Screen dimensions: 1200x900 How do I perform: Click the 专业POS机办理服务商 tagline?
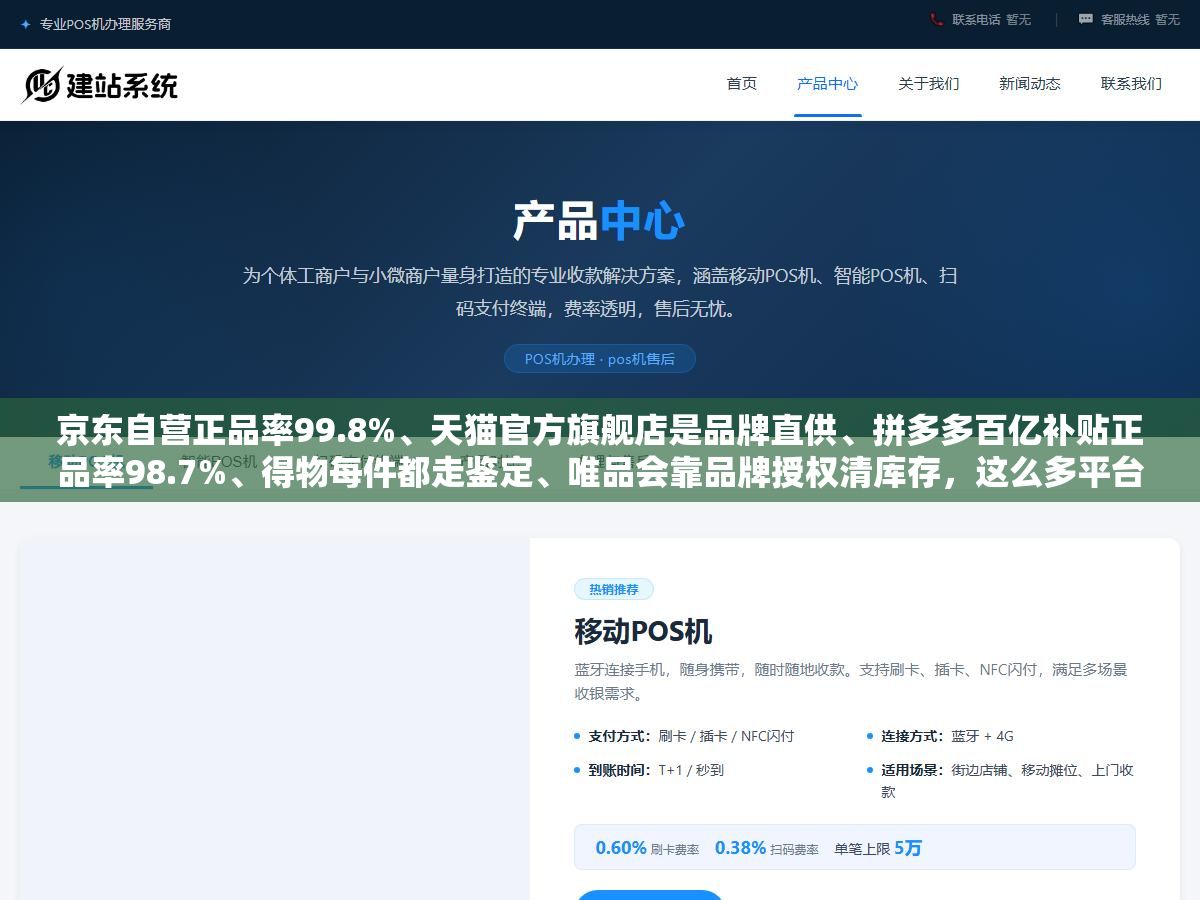coord(105,24)
